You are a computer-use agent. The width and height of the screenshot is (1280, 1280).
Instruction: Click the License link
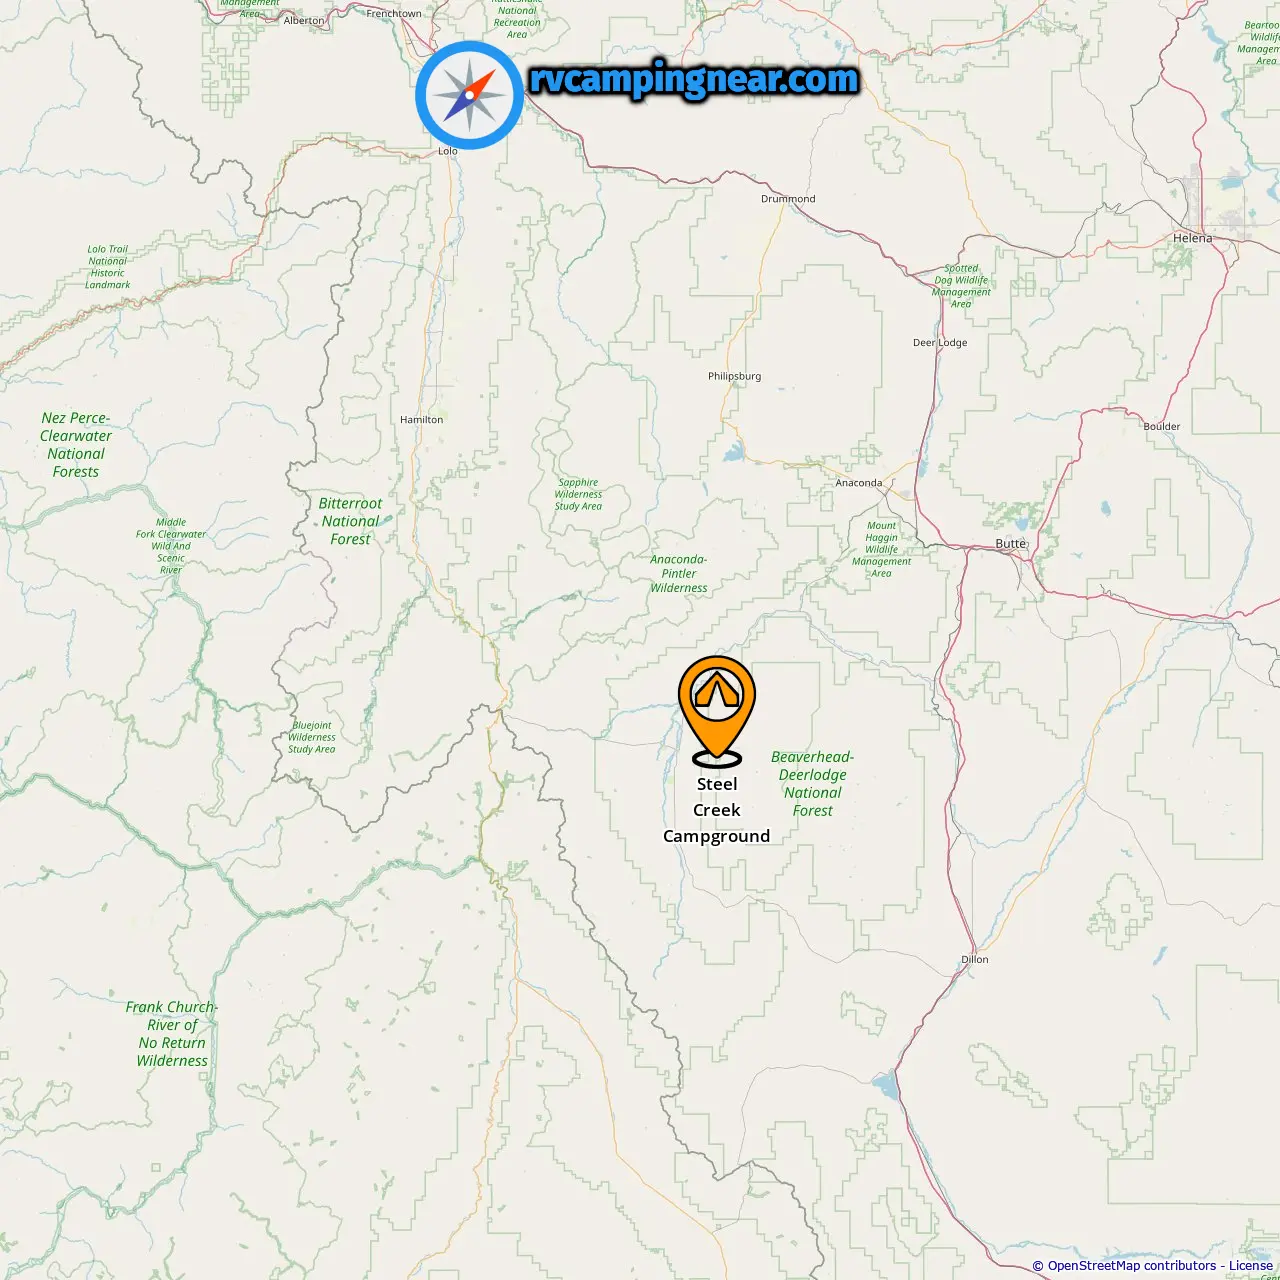point(1251,1266)
